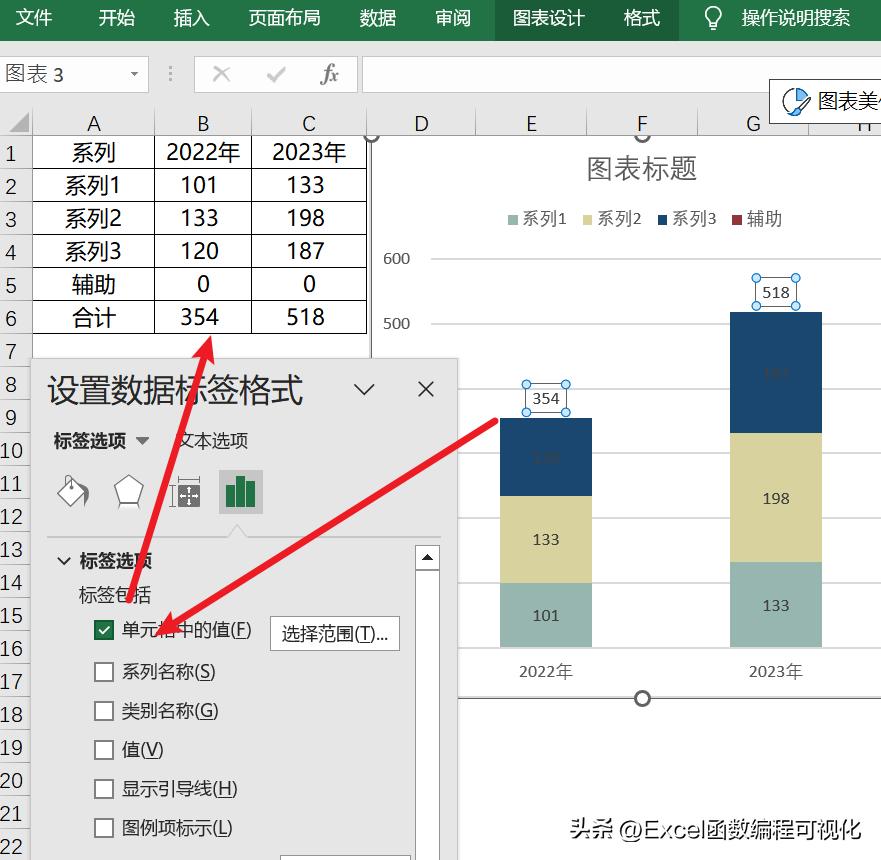Select the 图表标题 chart title
This screenshot has width=881, height=860.
pos(642,169)
